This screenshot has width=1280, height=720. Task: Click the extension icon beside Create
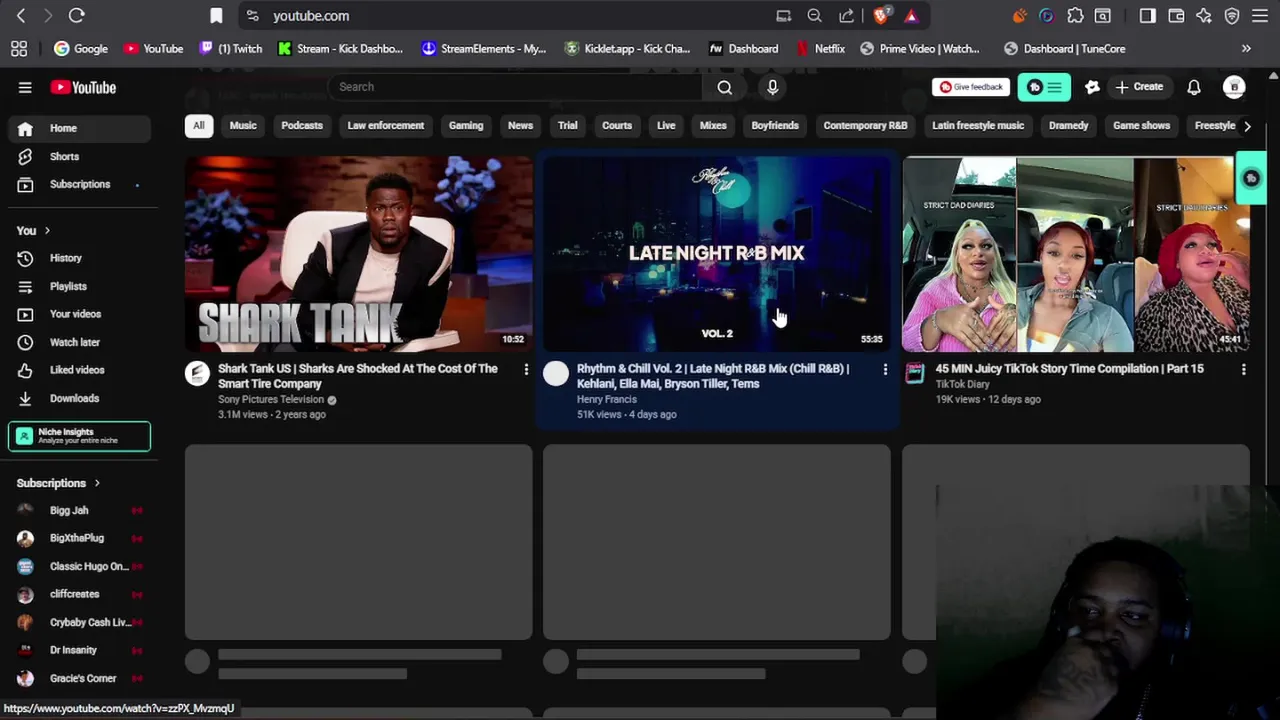click(1092, 87)
